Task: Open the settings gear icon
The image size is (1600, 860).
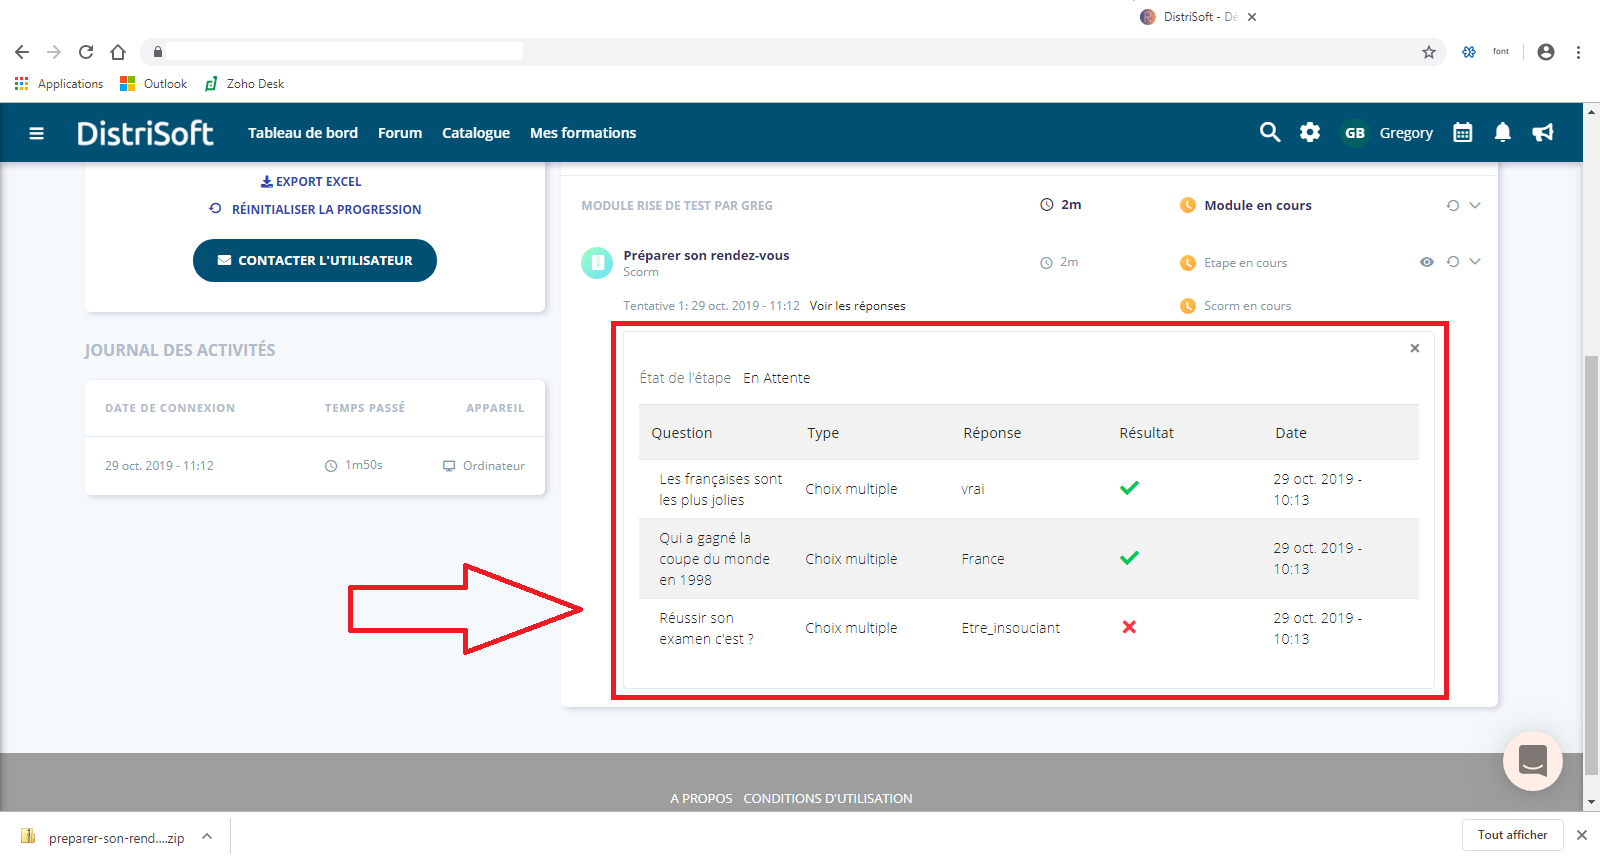Action: [1310, 132]
